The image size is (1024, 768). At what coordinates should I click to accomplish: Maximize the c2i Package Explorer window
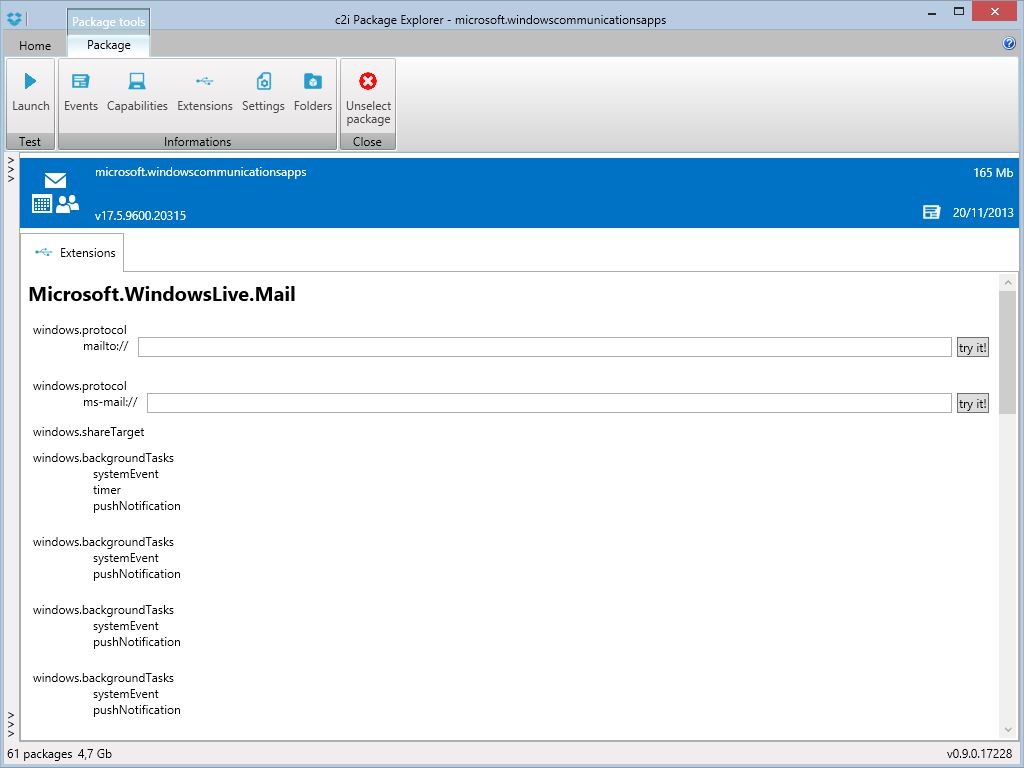tap(959, 11)
